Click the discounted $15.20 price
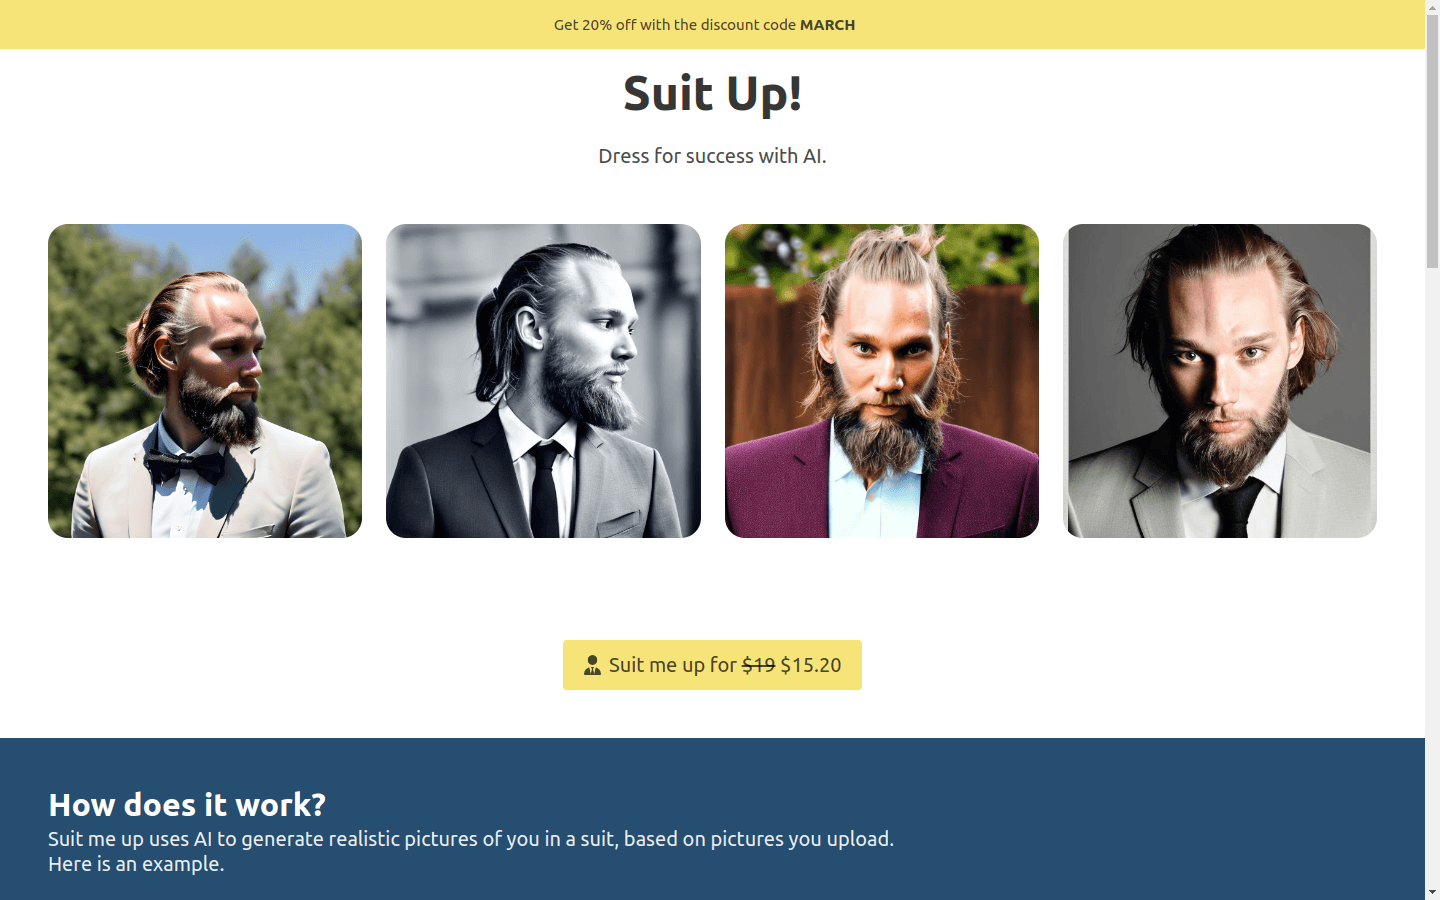The height and width of the screenshot is (900, 1440). (811, 664)
